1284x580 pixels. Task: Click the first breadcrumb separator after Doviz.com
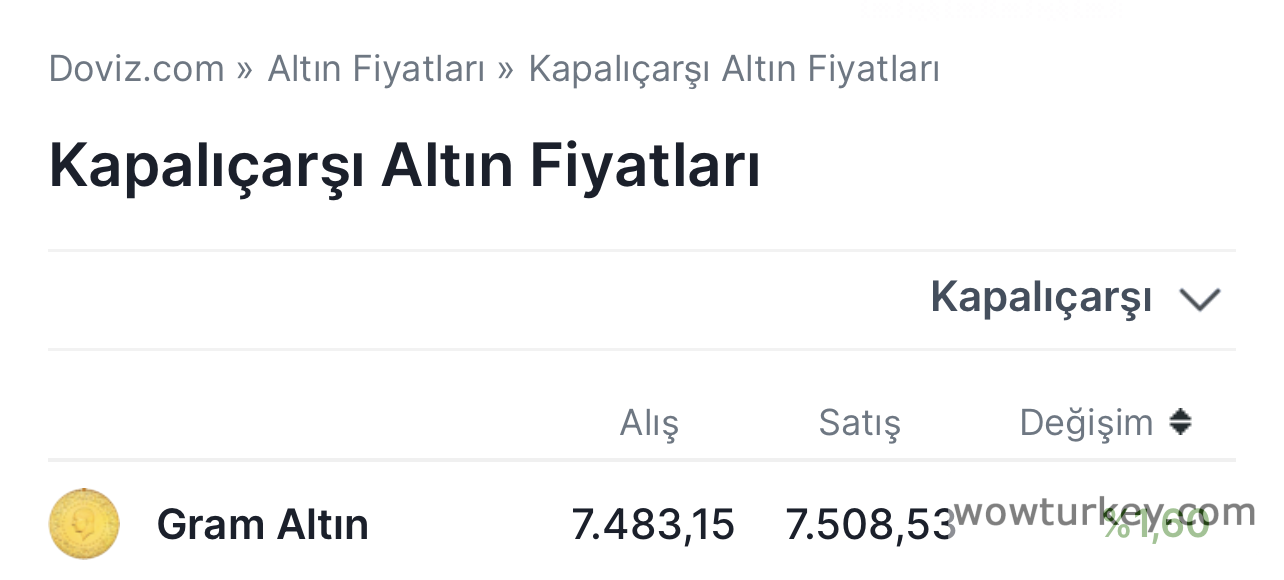click(x=245, y=70)
